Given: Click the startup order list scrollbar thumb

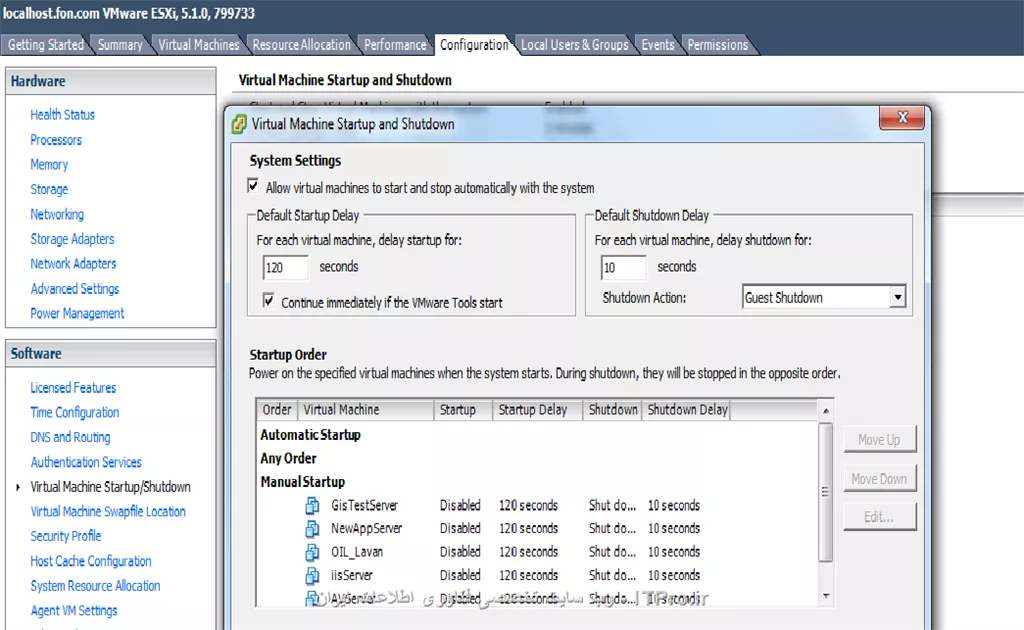Looking at the screenshot, I should (825, 492).
